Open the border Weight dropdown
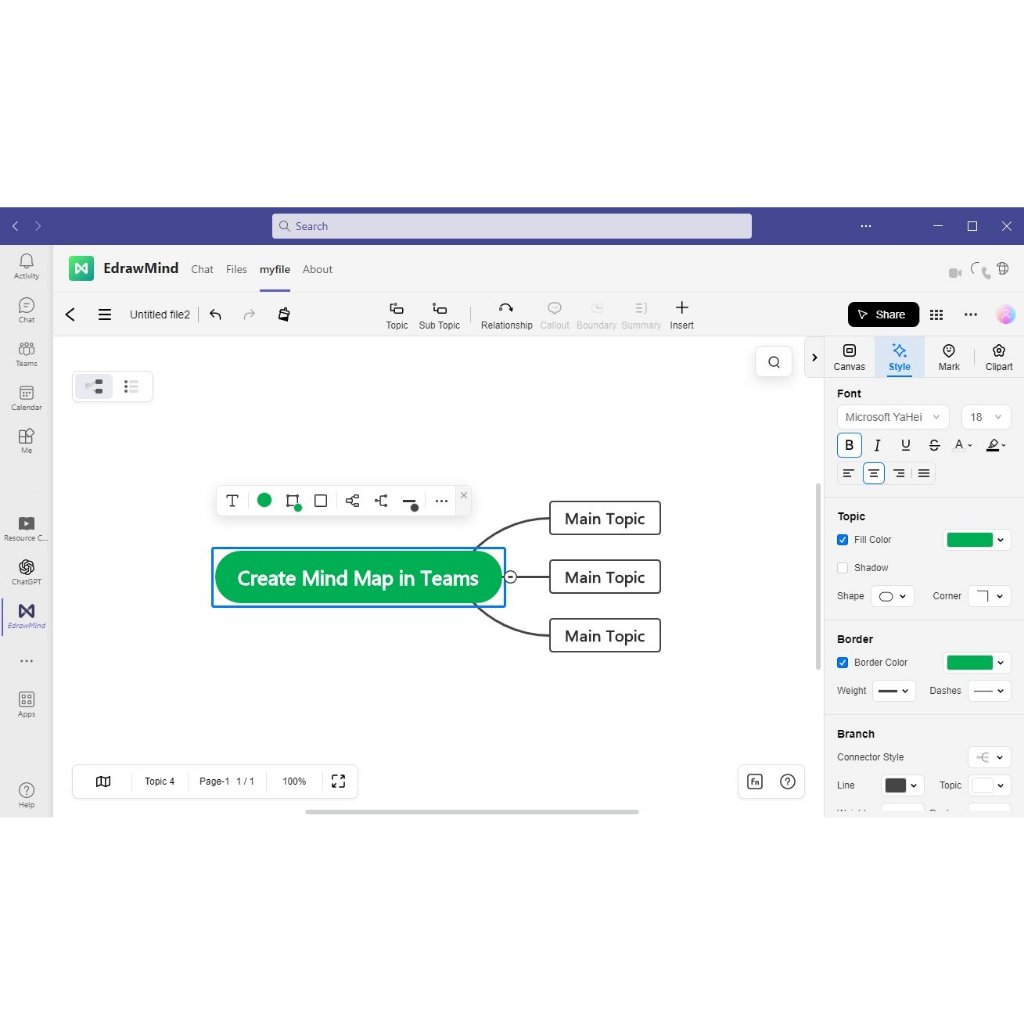Viewport: 1024px width, 1024px height. click(x=894, y=691)
